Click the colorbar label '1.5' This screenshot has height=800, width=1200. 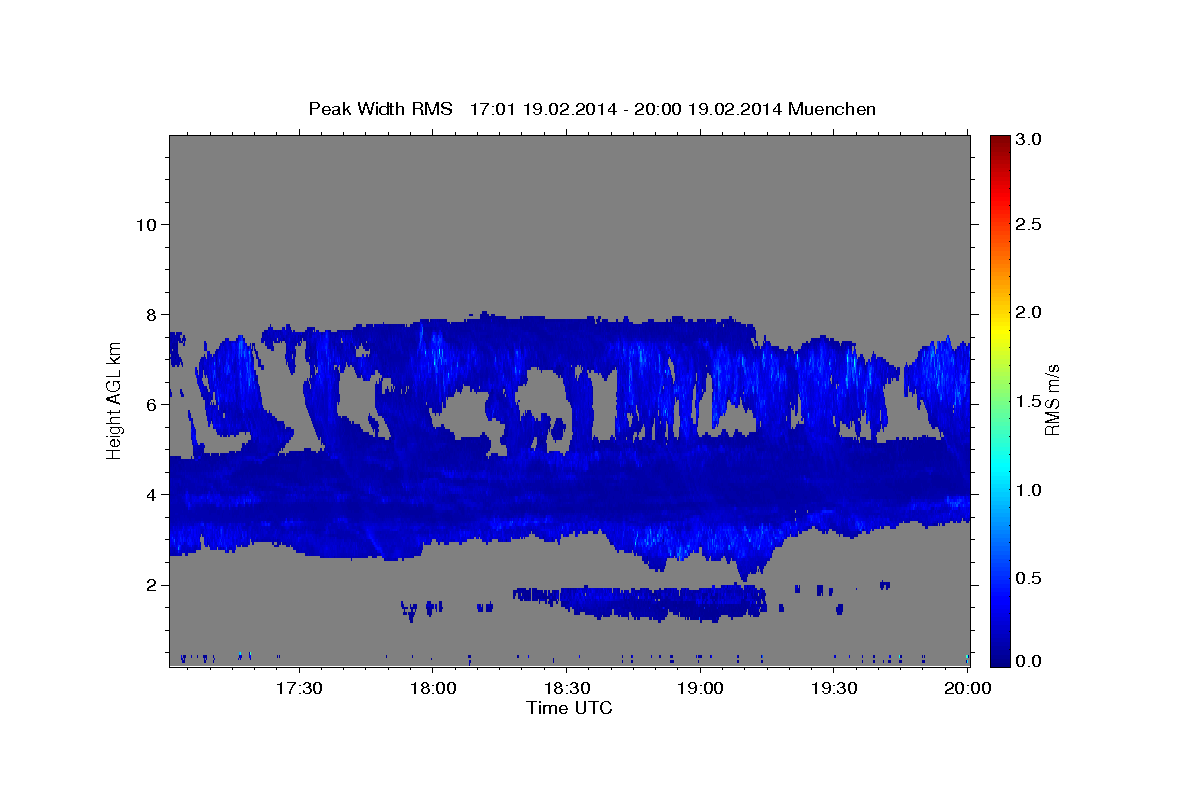point(1030,401)
